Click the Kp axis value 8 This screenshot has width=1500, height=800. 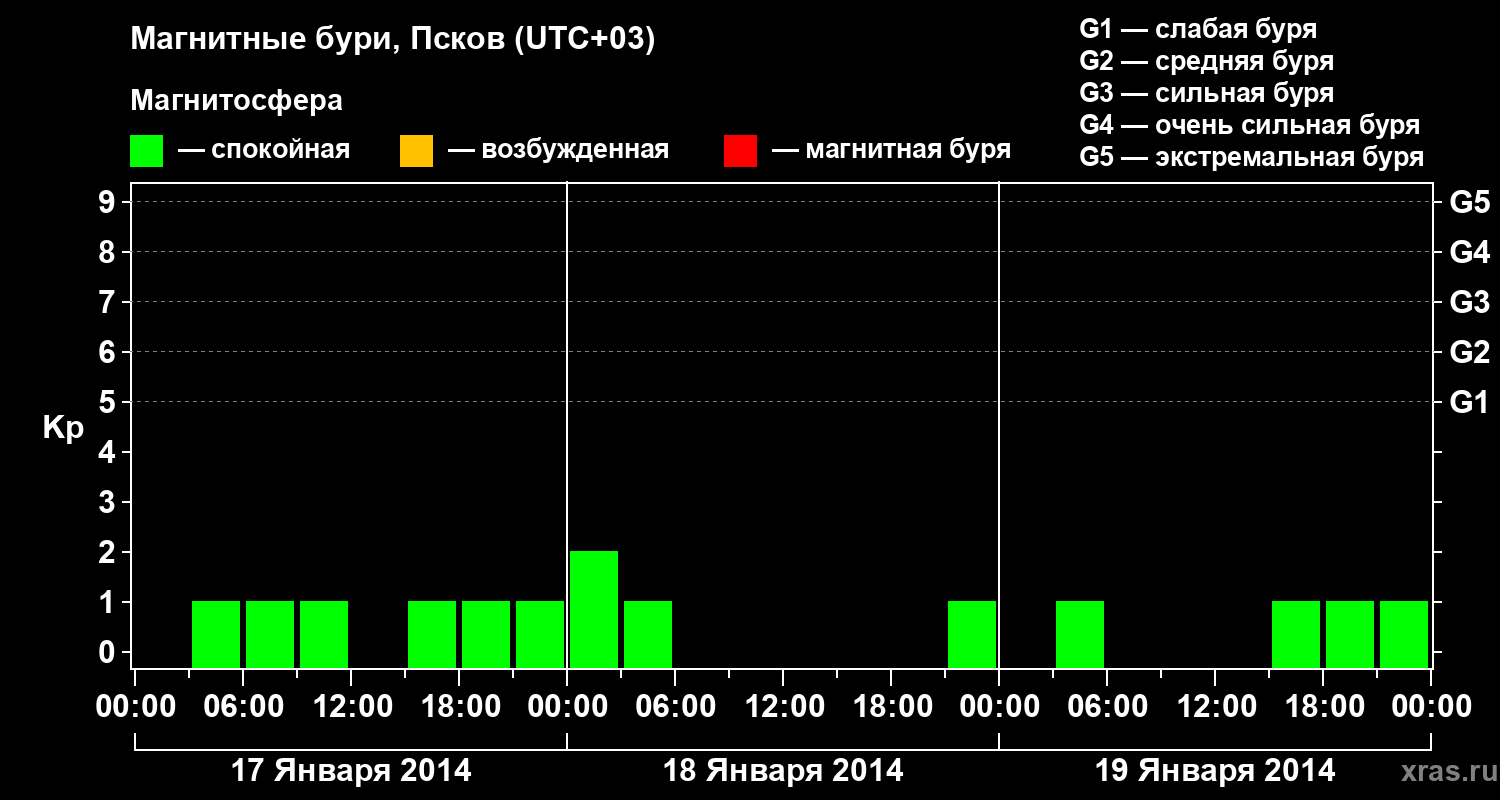109,252
